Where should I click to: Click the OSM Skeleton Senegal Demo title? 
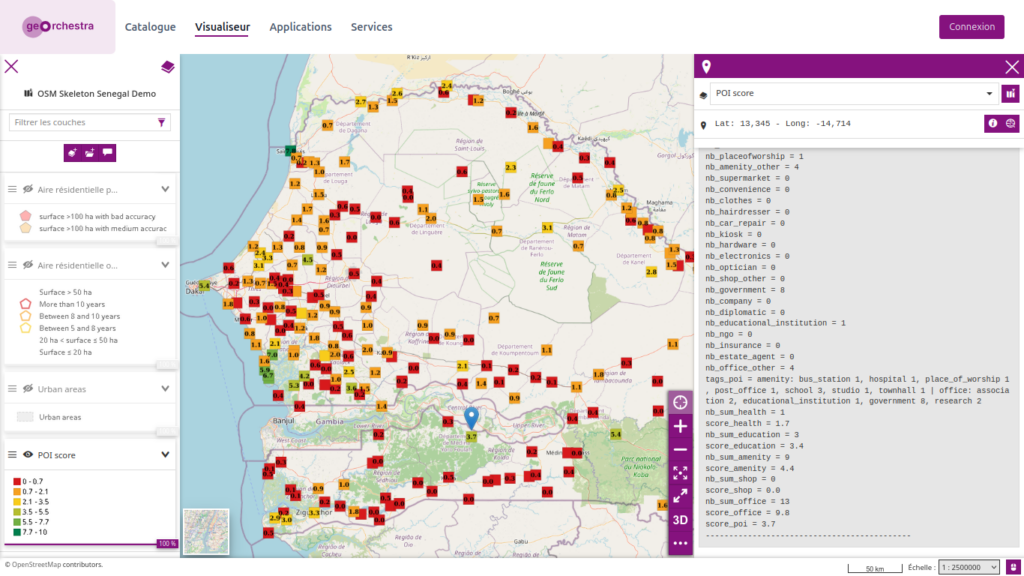coord(97,93)
